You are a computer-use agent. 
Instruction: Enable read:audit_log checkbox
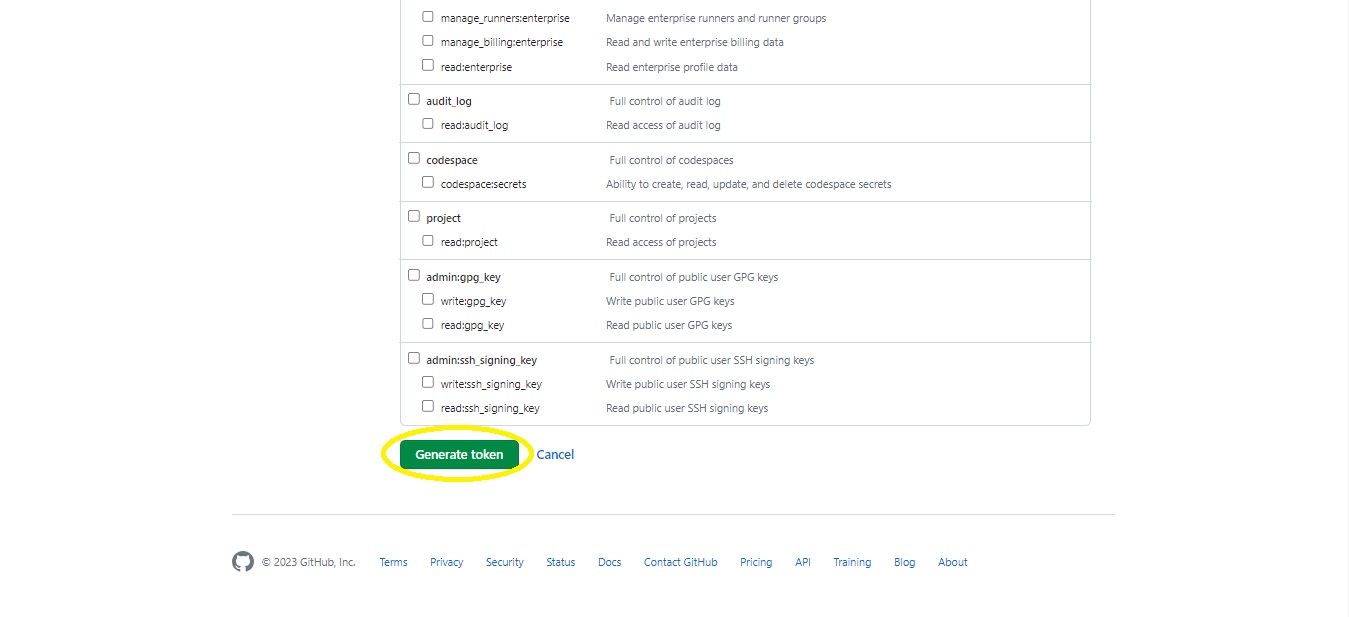[x=428, y=124]
